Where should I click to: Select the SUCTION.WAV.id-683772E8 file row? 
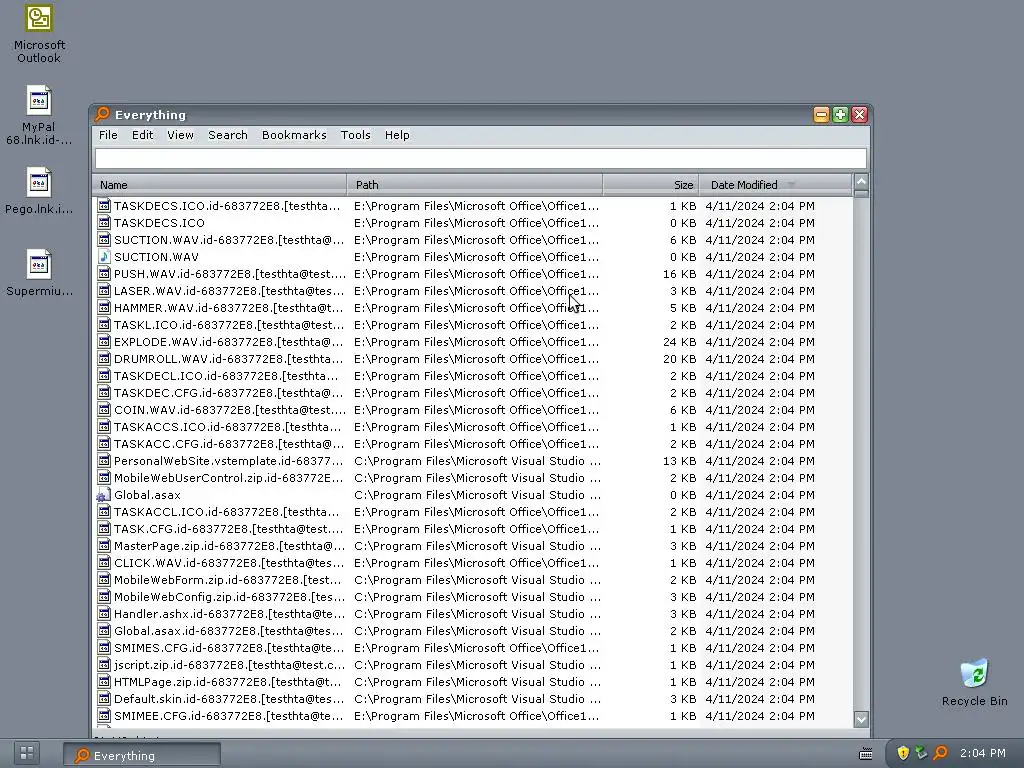[x=473, y=240]
